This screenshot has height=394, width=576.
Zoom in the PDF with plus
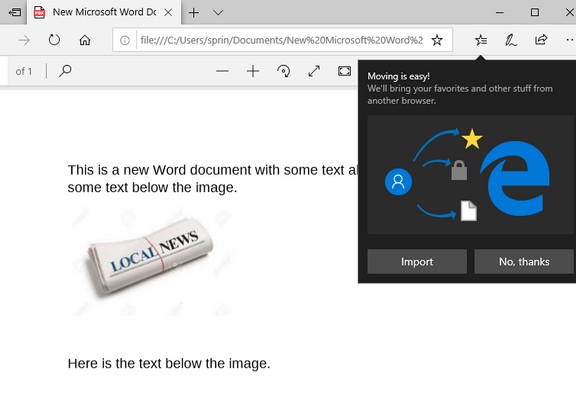(x=253, y=71)
